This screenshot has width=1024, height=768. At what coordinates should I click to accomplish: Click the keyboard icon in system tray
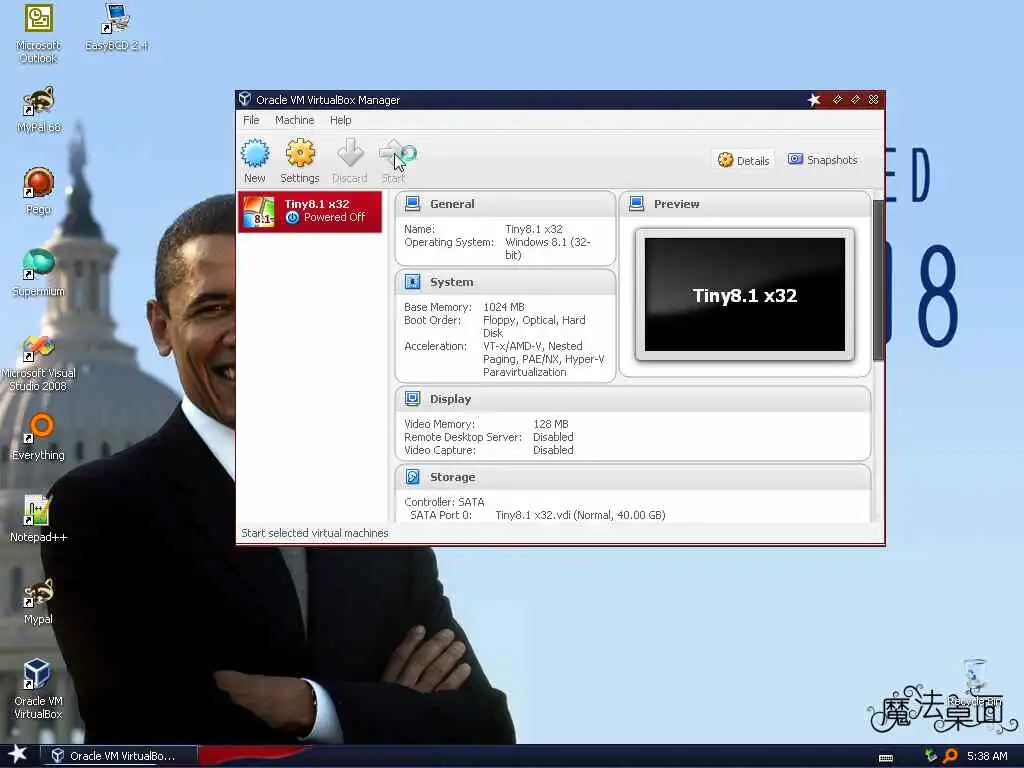tap(886, 757)
